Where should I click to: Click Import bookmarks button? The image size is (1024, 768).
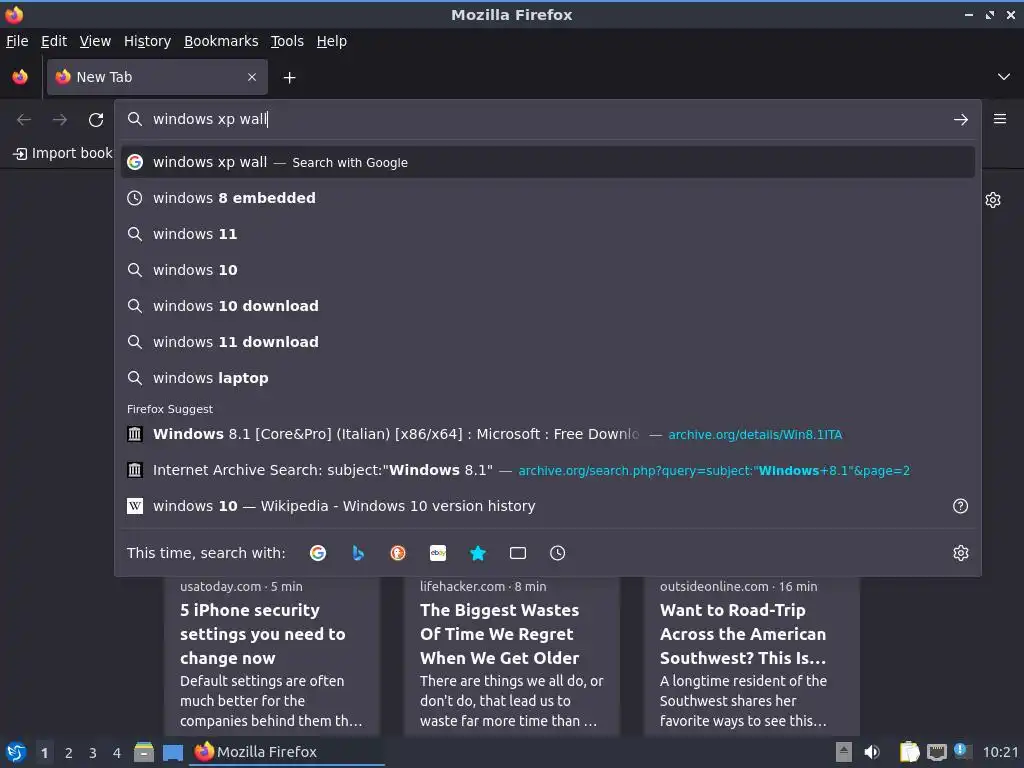click(x=63, y=153)
